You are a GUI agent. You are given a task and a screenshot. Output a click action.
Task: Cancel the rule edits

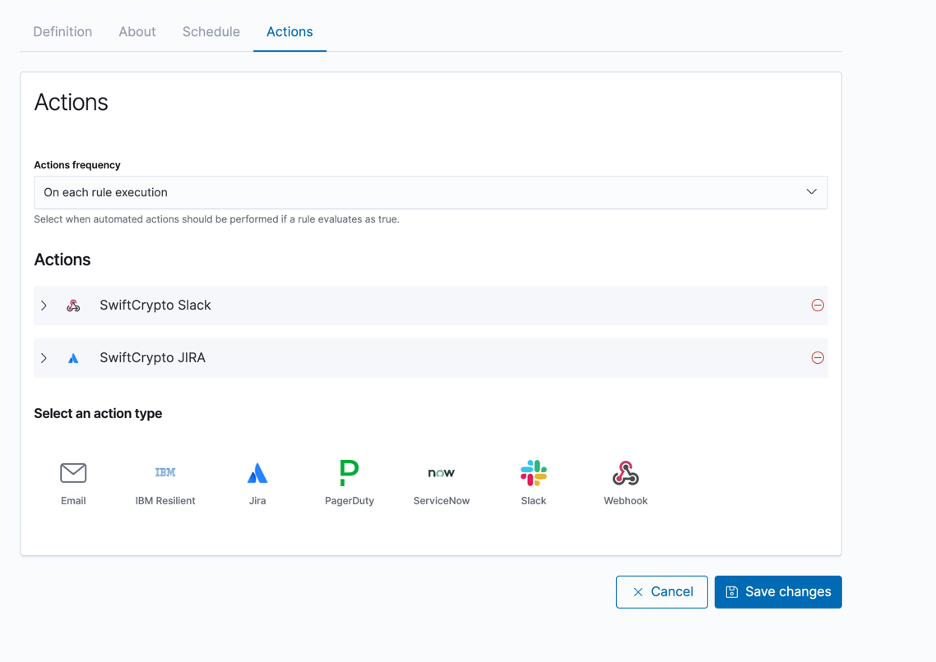point(662,592)
